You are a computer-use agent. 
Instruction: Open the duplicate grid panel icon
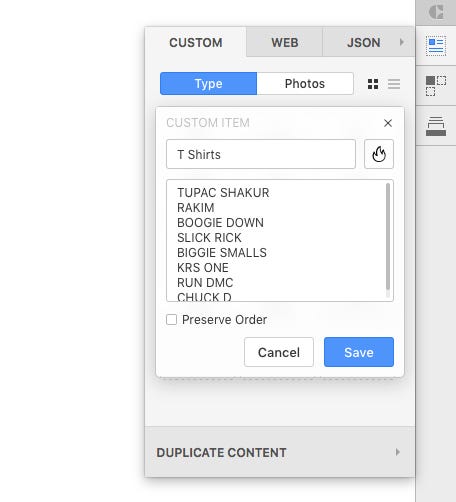436,86
